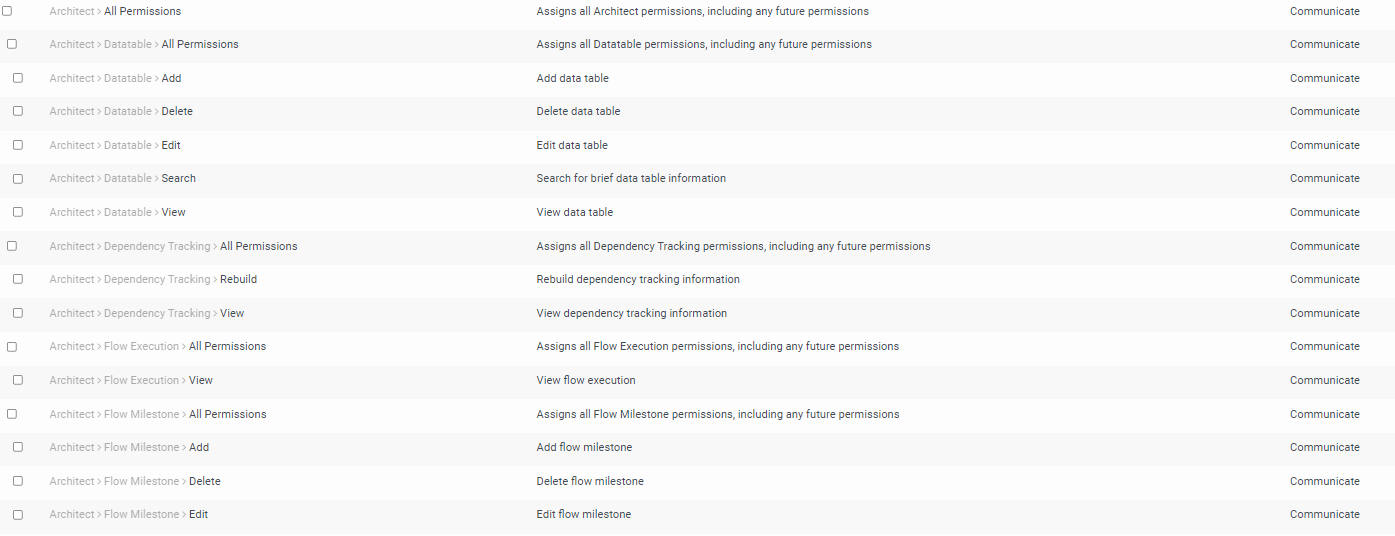Click the 'Architect > Datatable > Search' permission name

coord(123,178)
